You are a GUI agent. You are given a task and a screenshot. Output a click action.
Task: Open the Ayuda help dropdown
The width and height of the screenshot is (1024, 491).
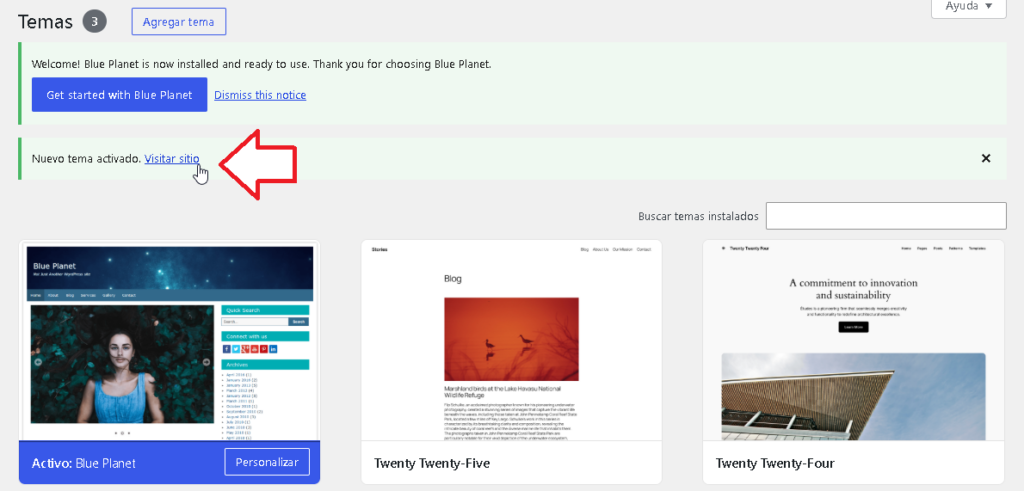tap(968, 7)
